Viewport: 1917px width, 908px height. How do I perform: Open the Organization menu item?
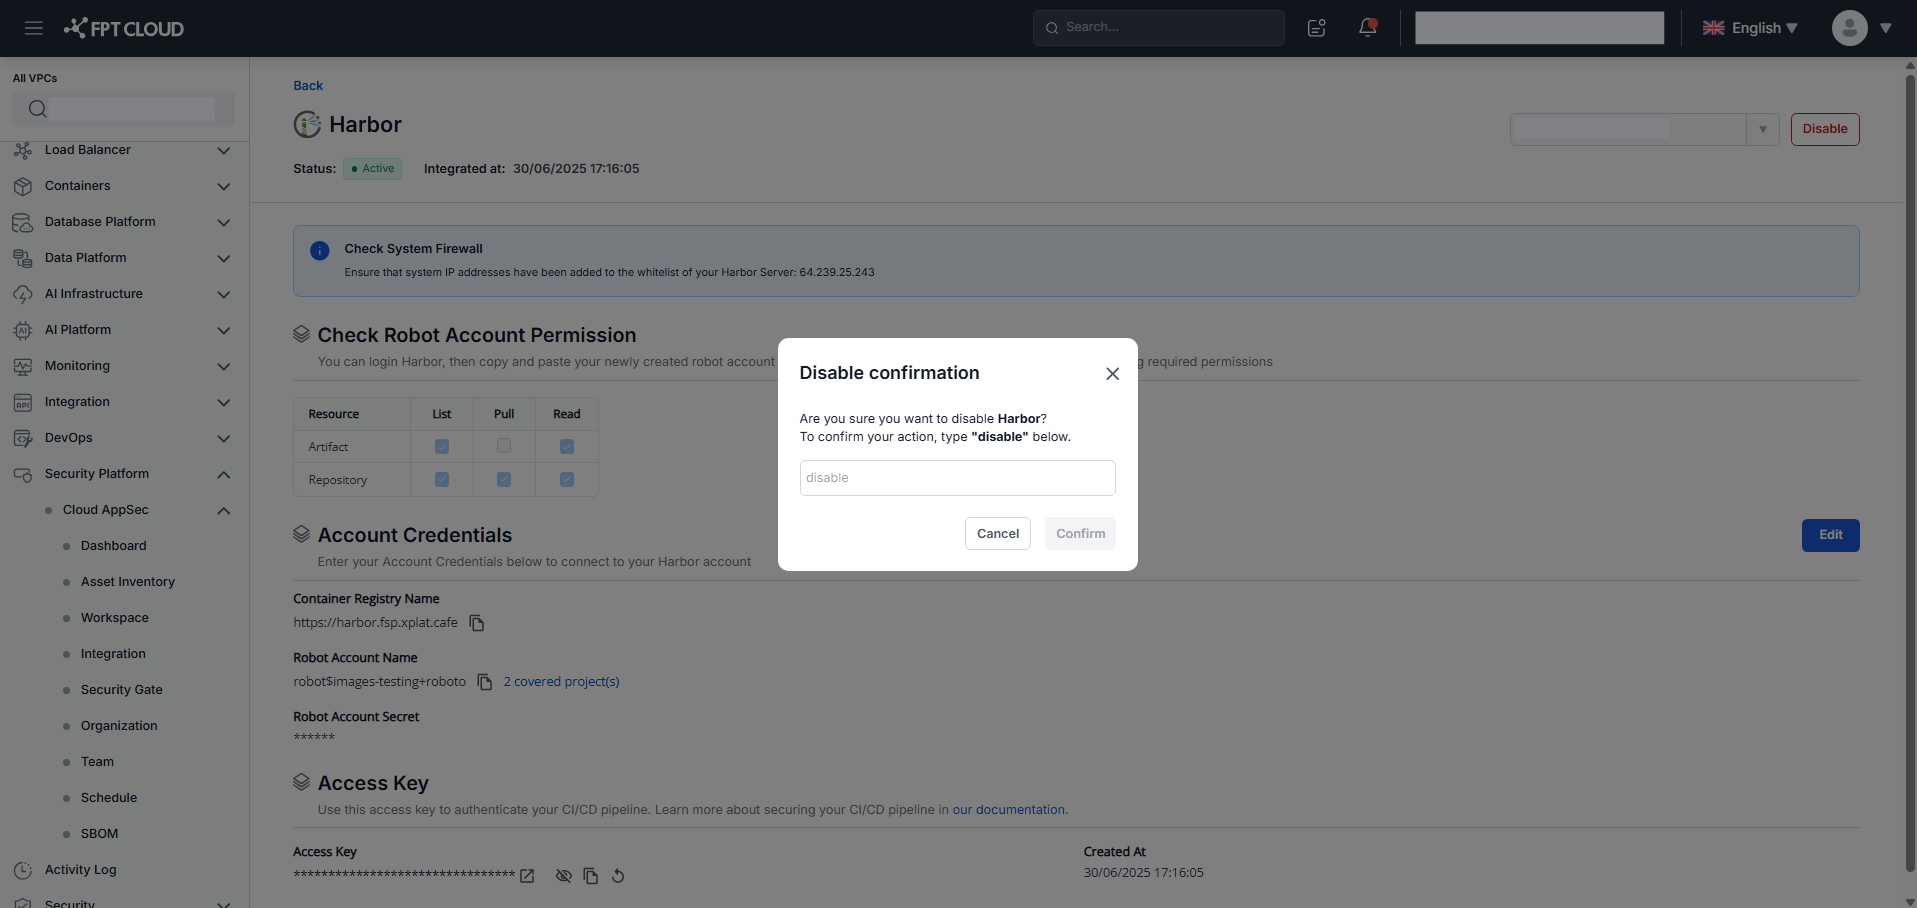[x=119, y=726]
